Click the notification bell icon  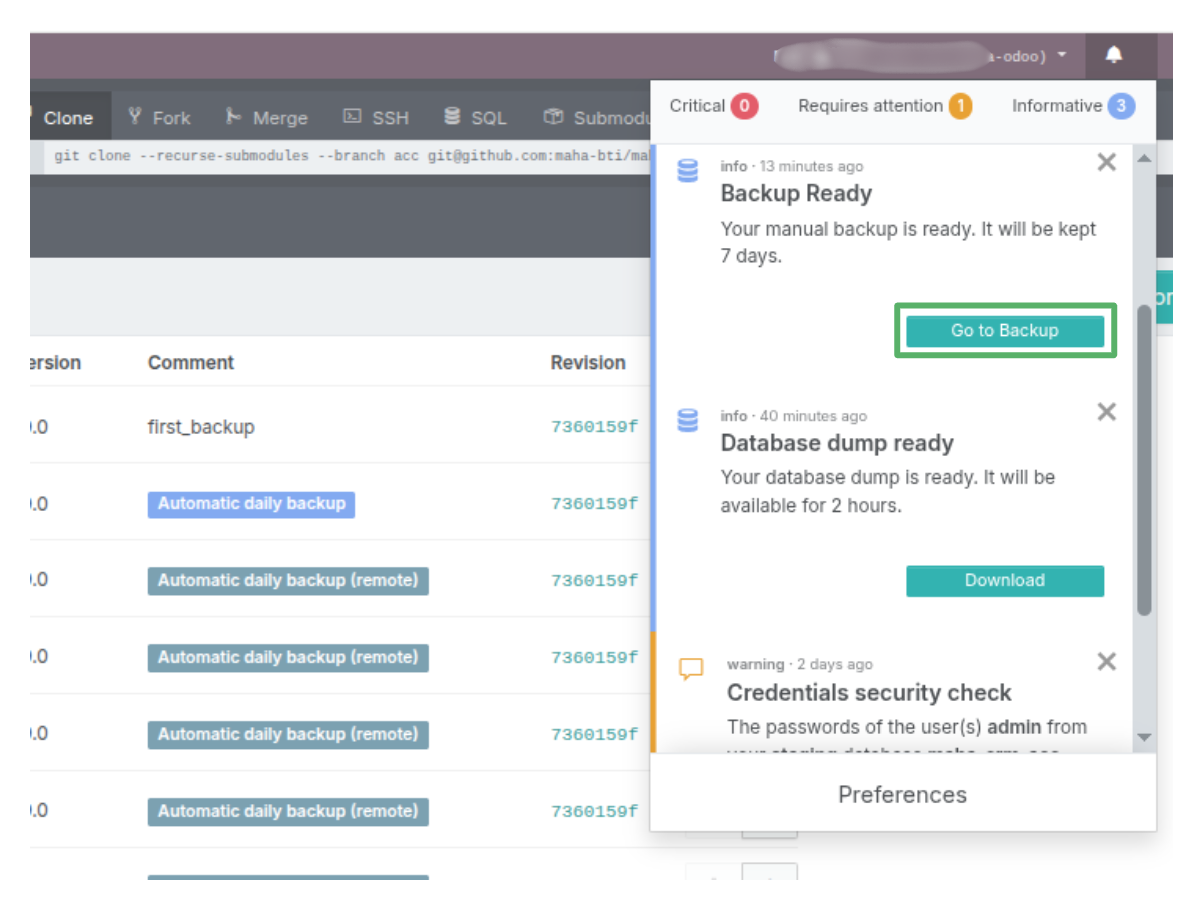[1114, 56]
